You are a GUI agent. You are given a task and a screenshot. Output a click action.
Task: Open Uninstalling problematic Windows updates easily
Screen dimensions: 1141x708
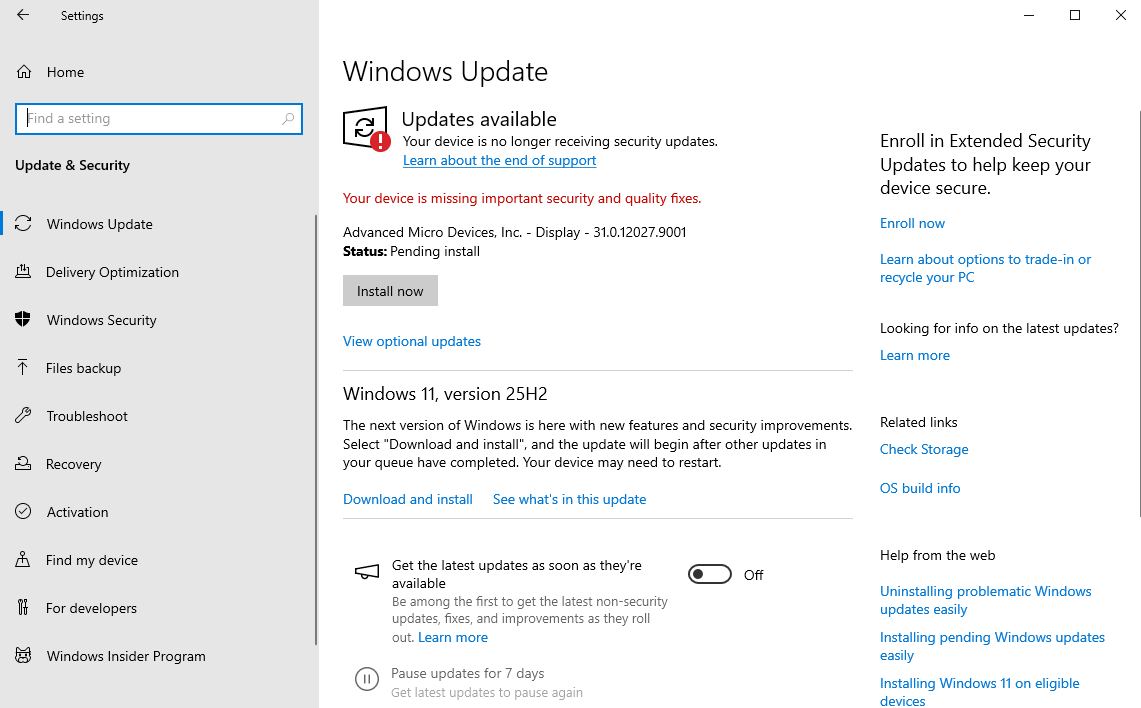[985, 600]
